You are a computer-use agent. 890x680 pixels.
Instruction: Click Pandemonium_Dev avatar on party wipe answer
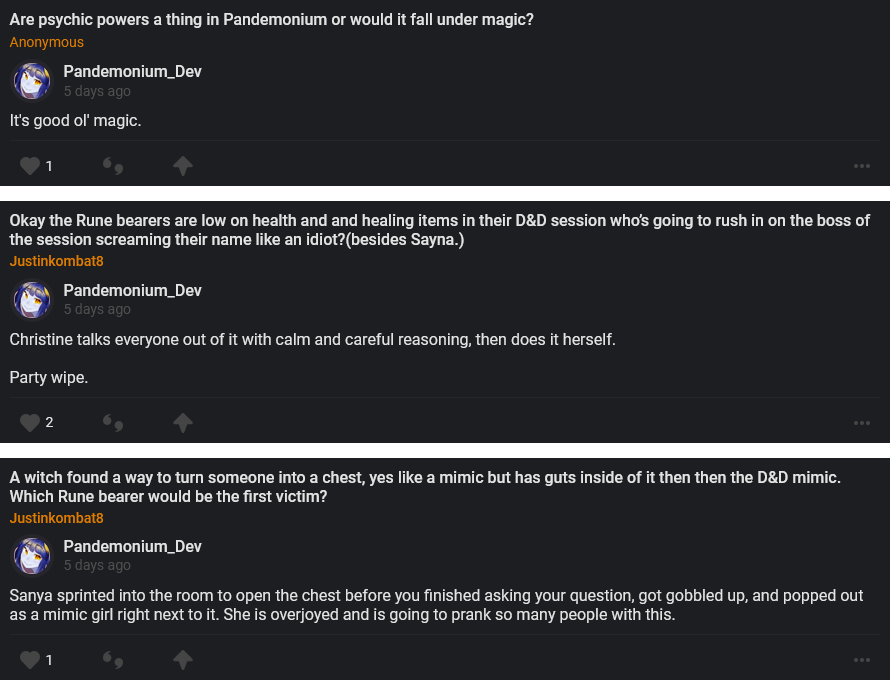pos(32,299)
